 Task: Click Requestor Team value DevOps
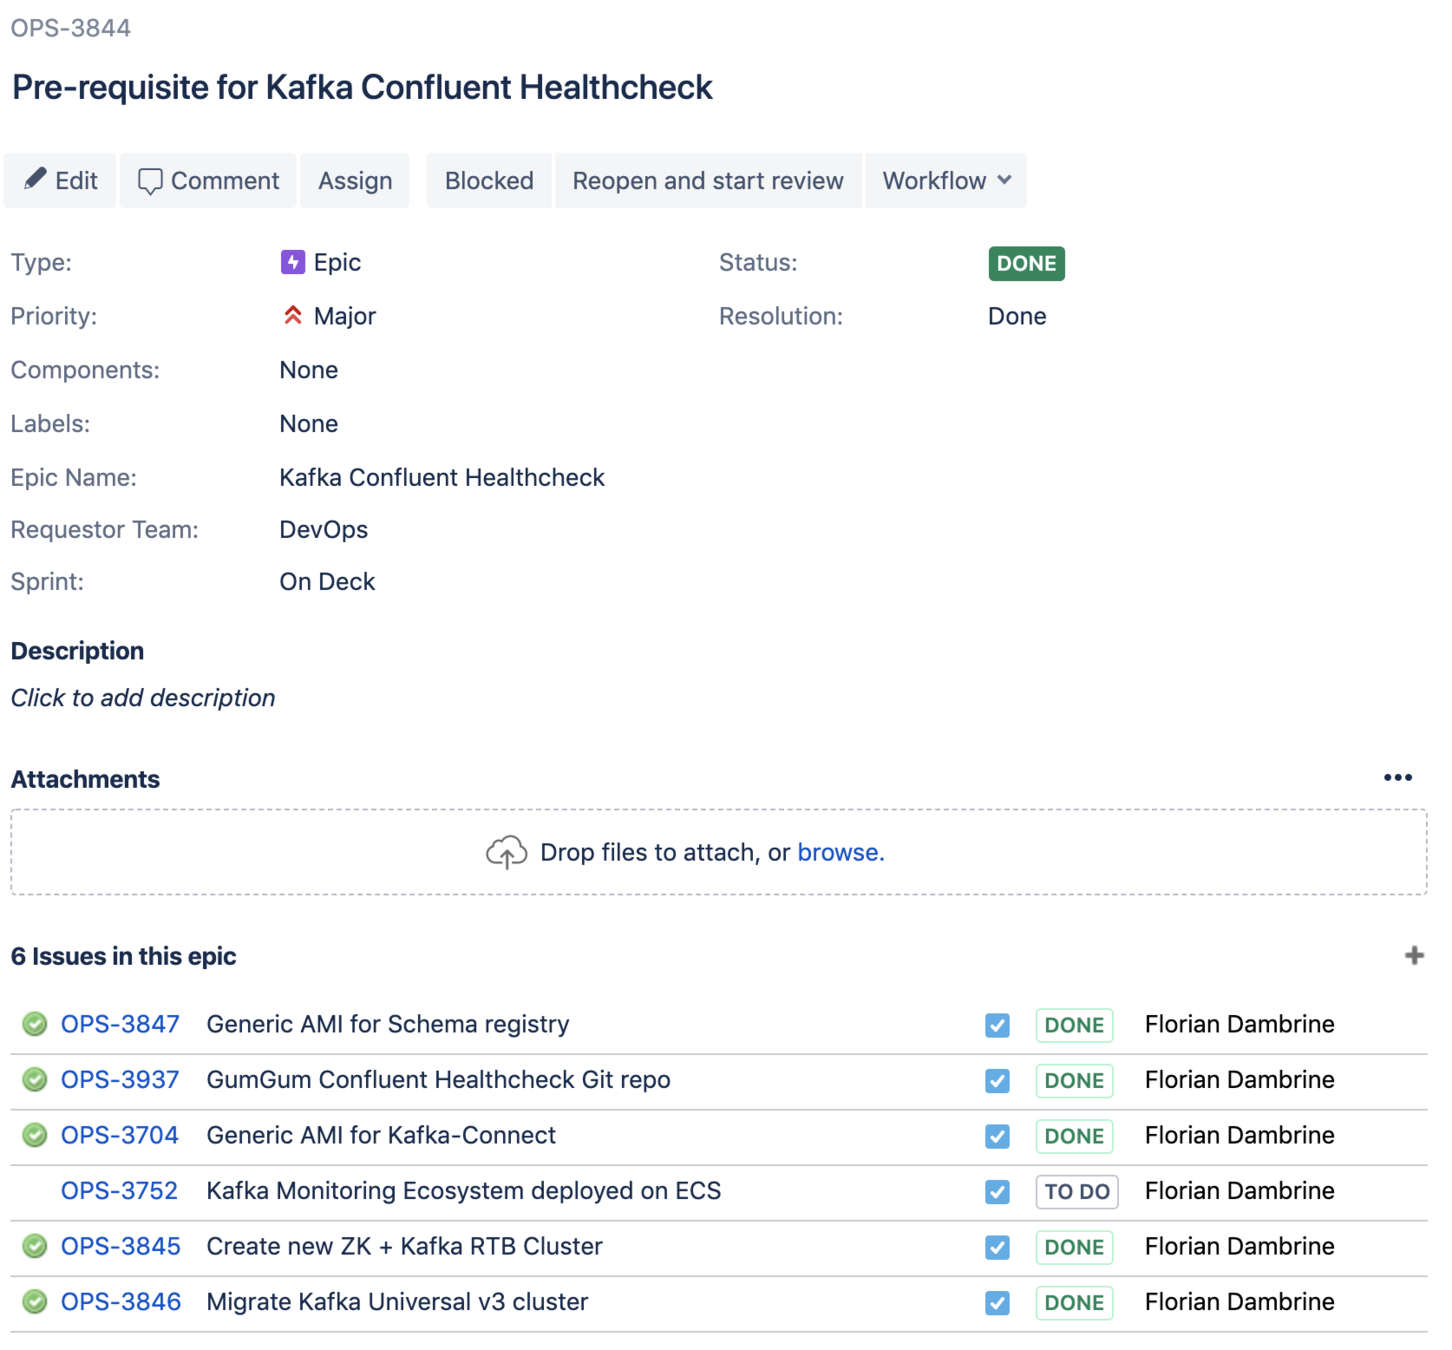[x=324, y=530]
